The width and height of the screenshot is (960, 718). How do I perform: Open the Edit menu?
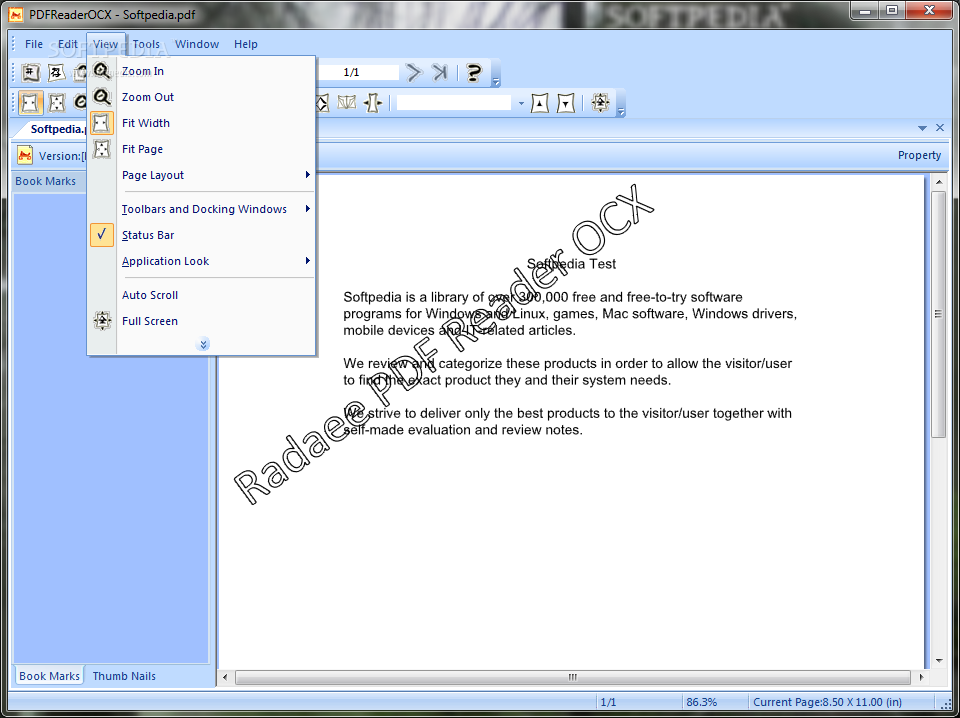[x=67, y=44]
